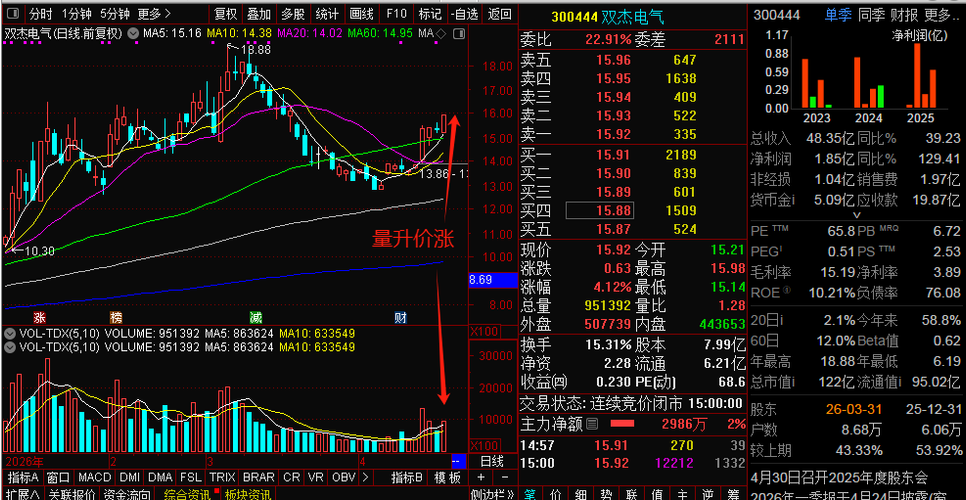
Task: Switch to 5分钟 chart period
Action: [x=115, y=14]
